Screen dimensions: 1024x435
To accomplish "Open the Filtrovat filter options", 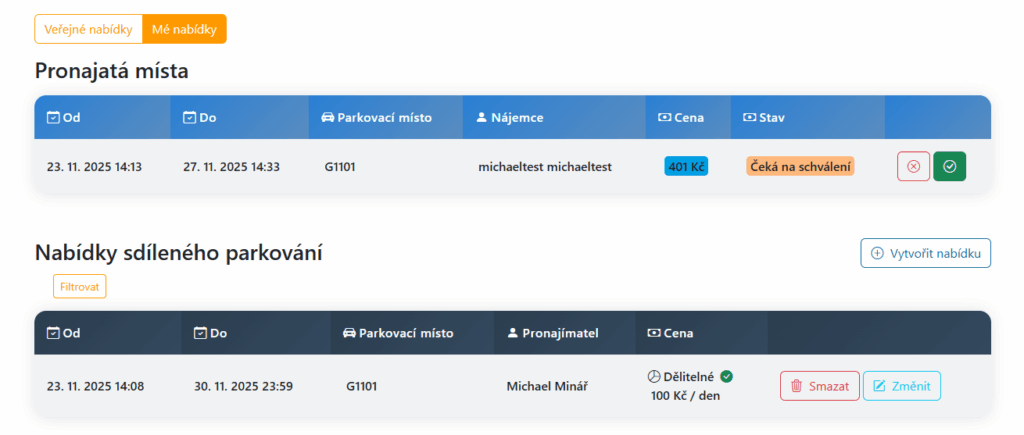I will 79,286.
